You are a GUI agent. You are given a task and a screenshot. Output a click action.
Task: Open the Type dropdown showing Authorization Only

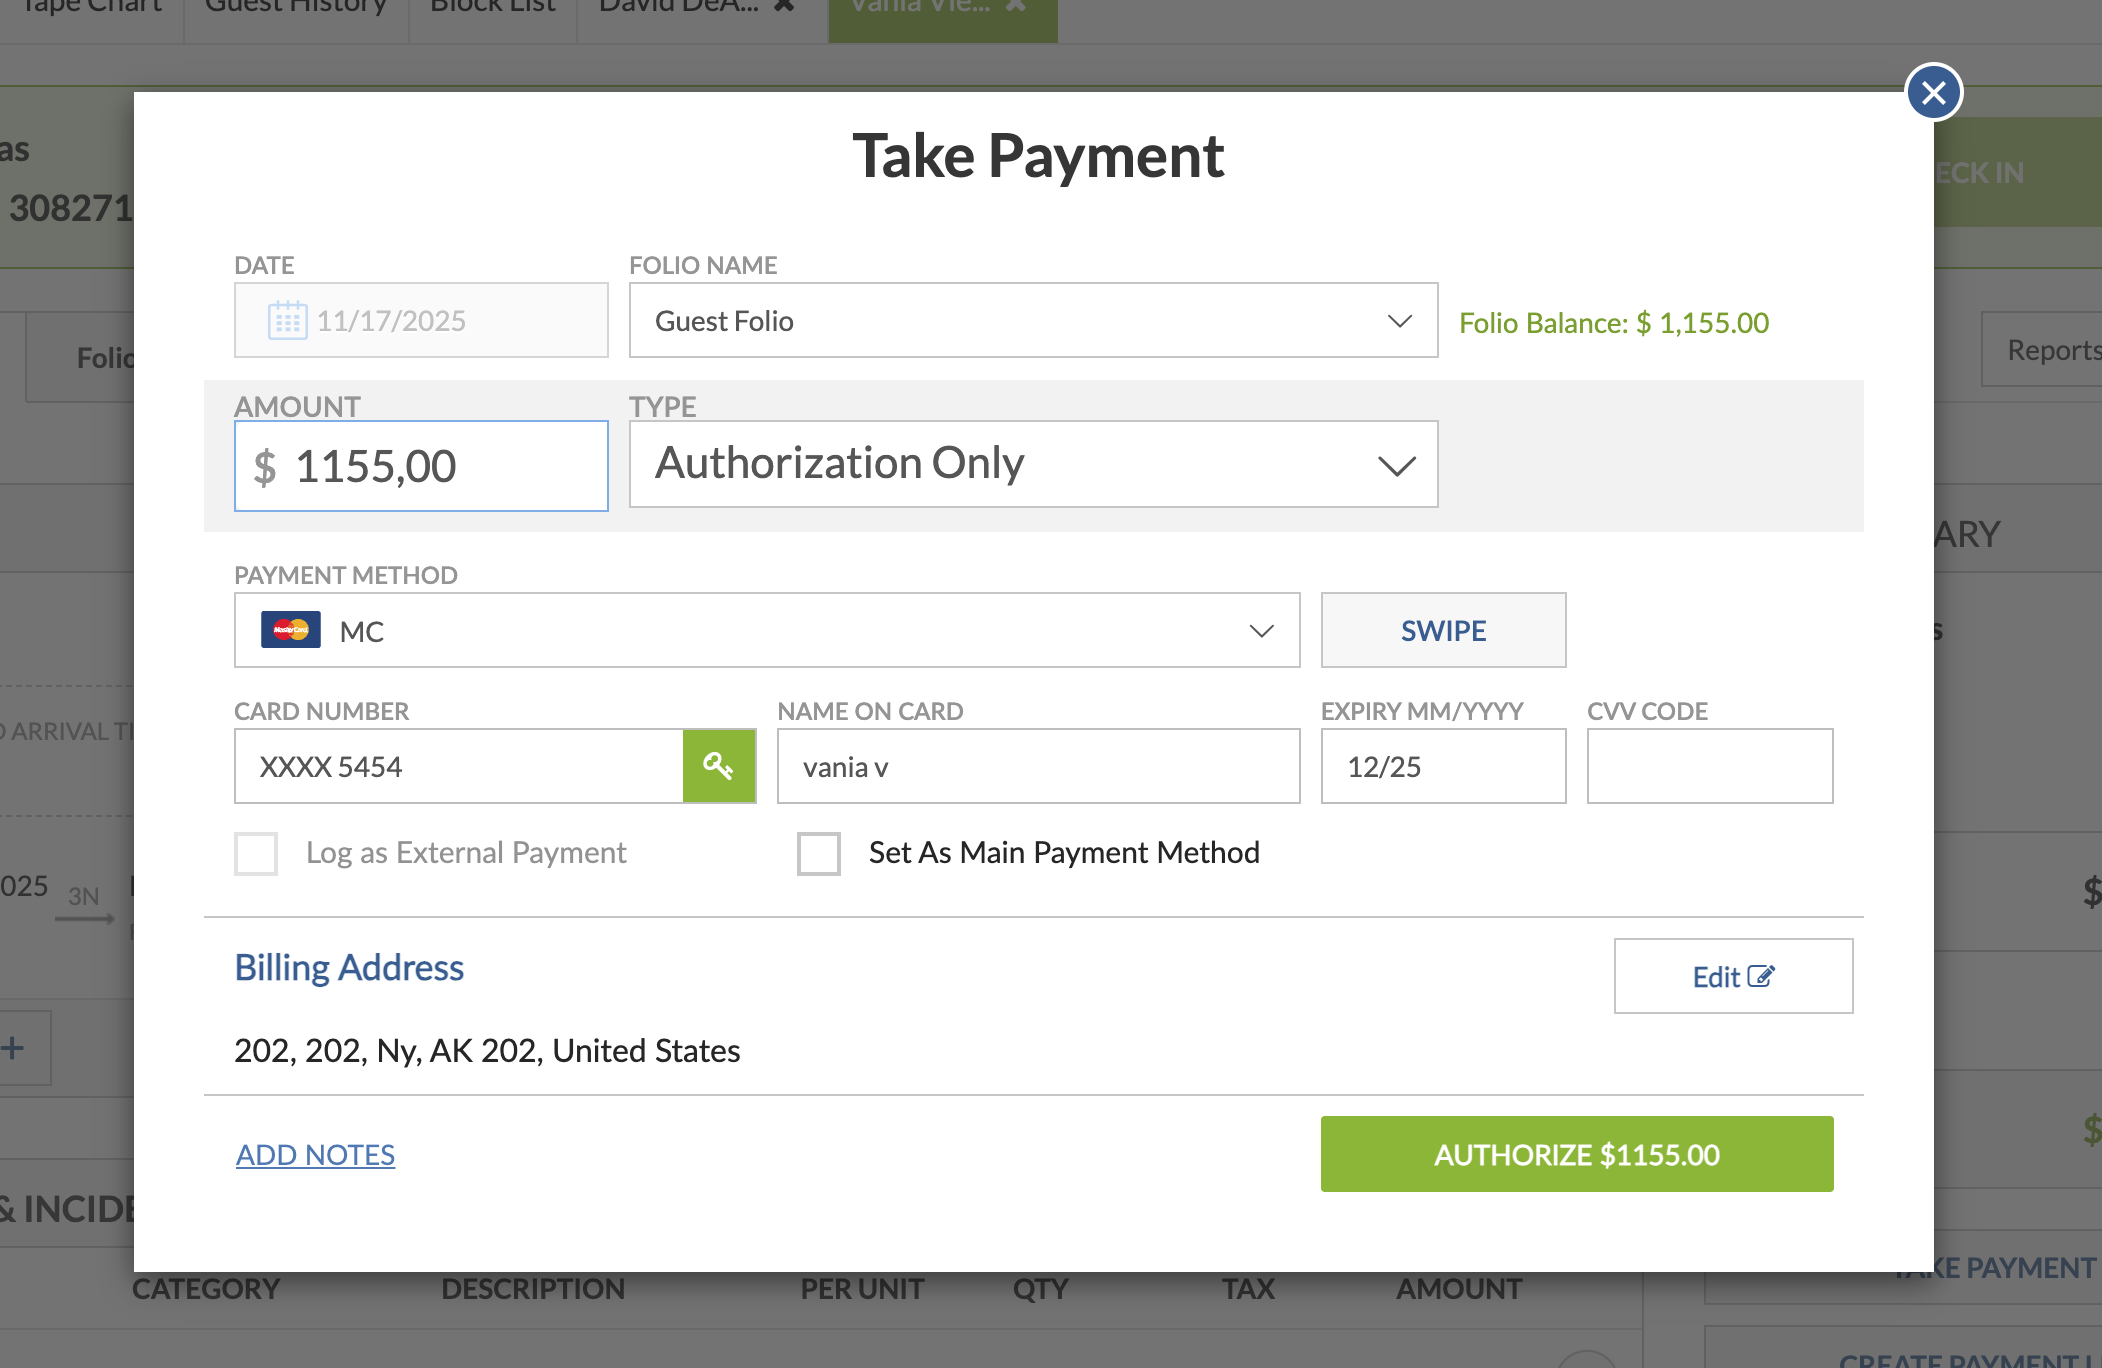tap(1033, 465)
